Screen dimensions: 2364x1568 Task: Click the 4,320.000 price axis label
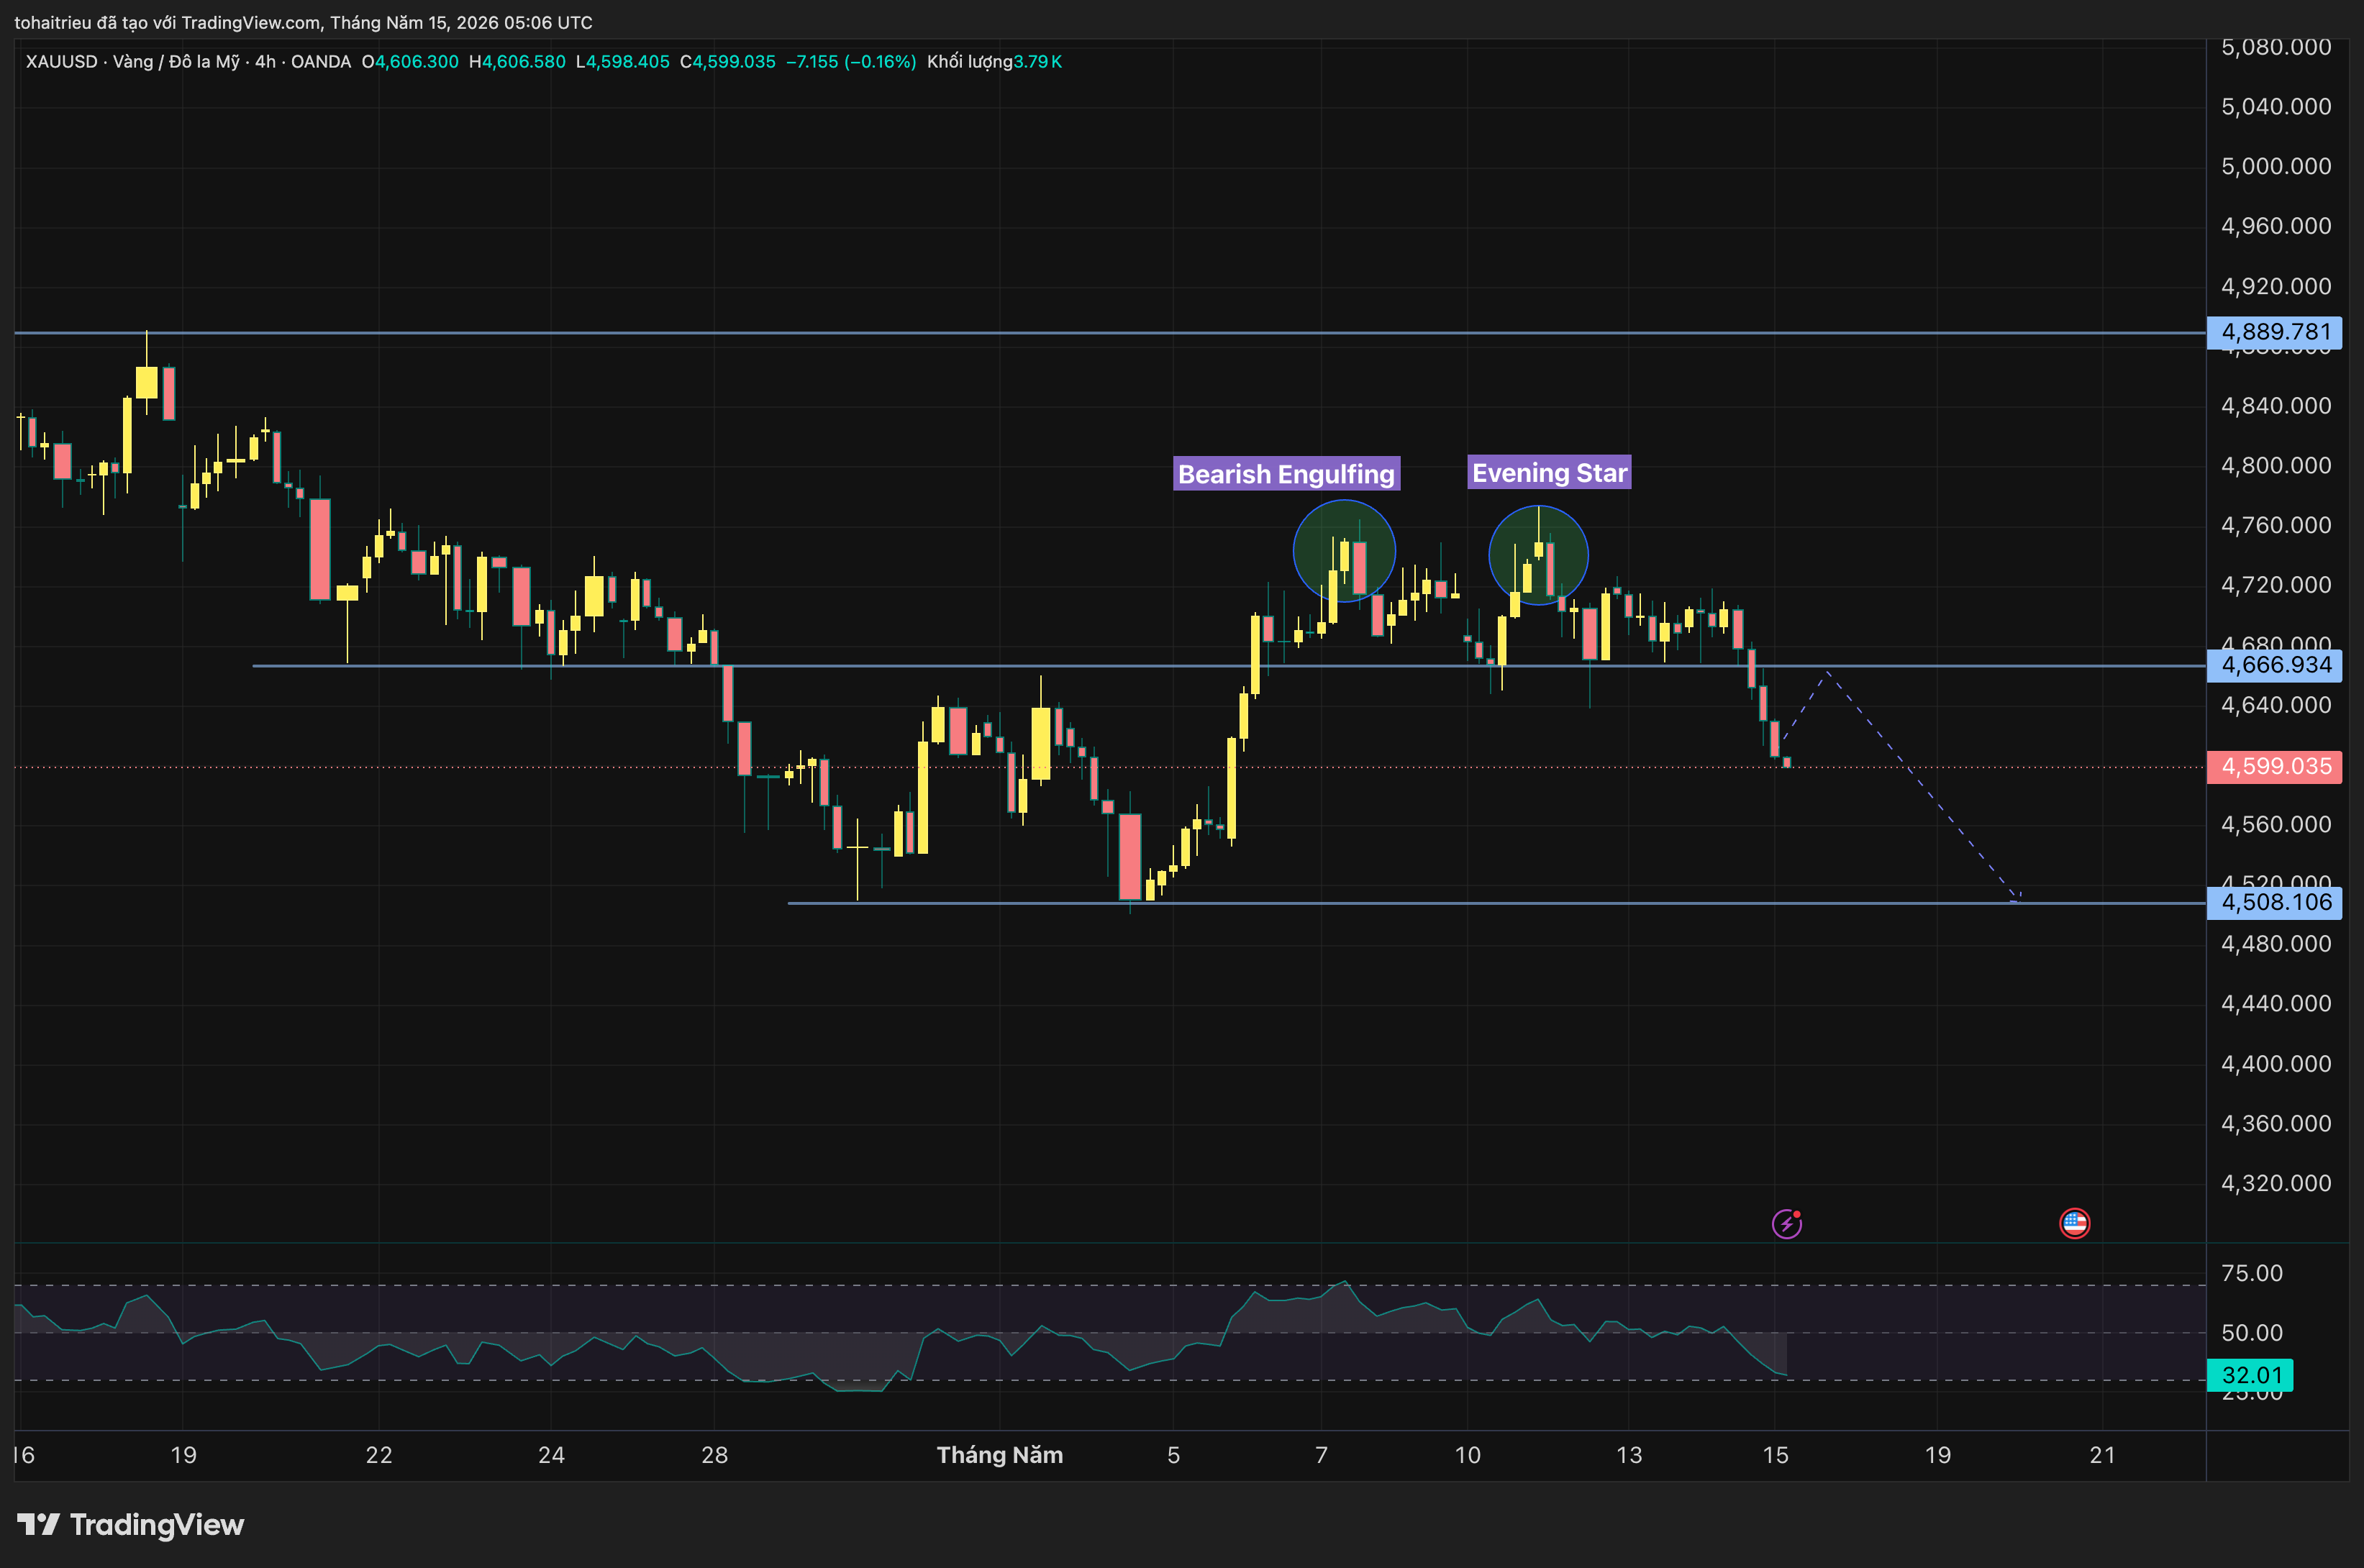[2276, 1183]
